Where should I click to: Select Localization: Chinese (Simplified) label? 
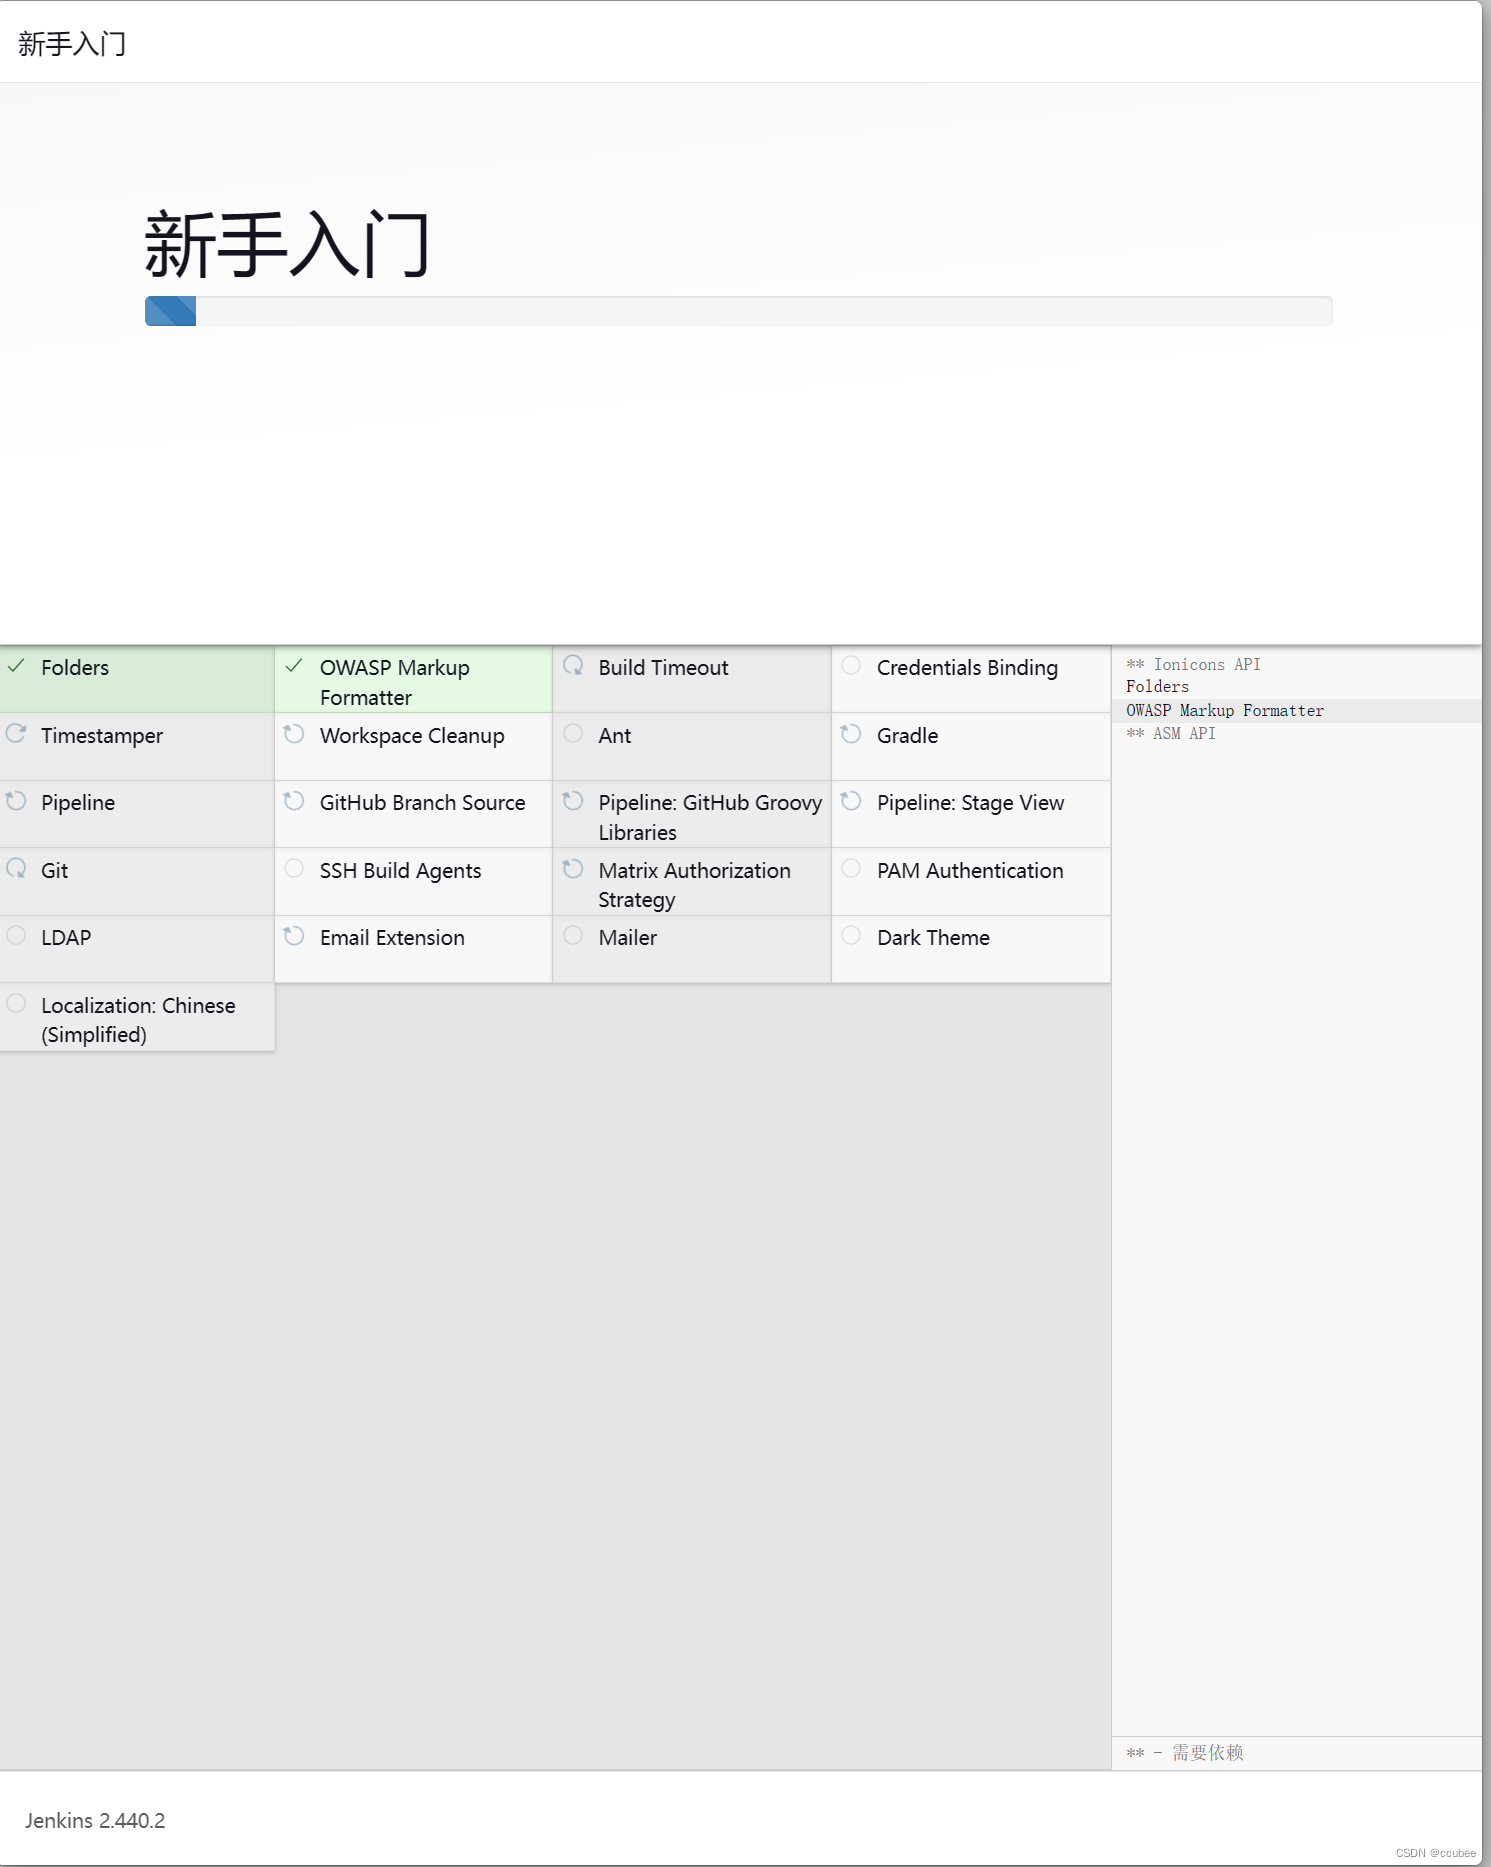click(138, 1020)
